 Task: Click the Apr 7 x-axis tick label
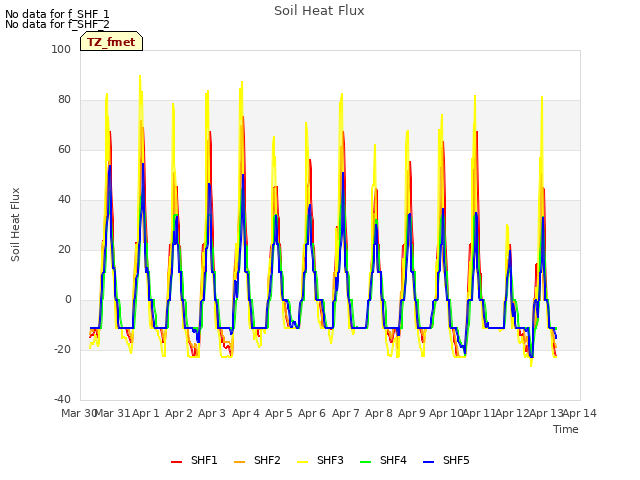click(x=346, y=413)
